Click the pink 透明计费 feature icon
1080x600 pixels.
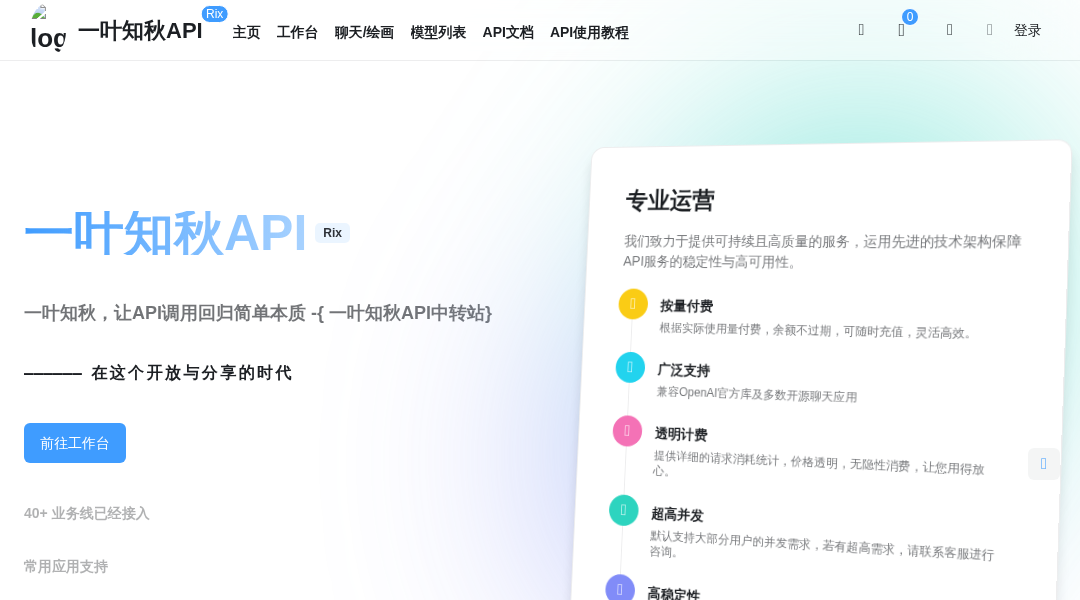click(x=627, y=430)
